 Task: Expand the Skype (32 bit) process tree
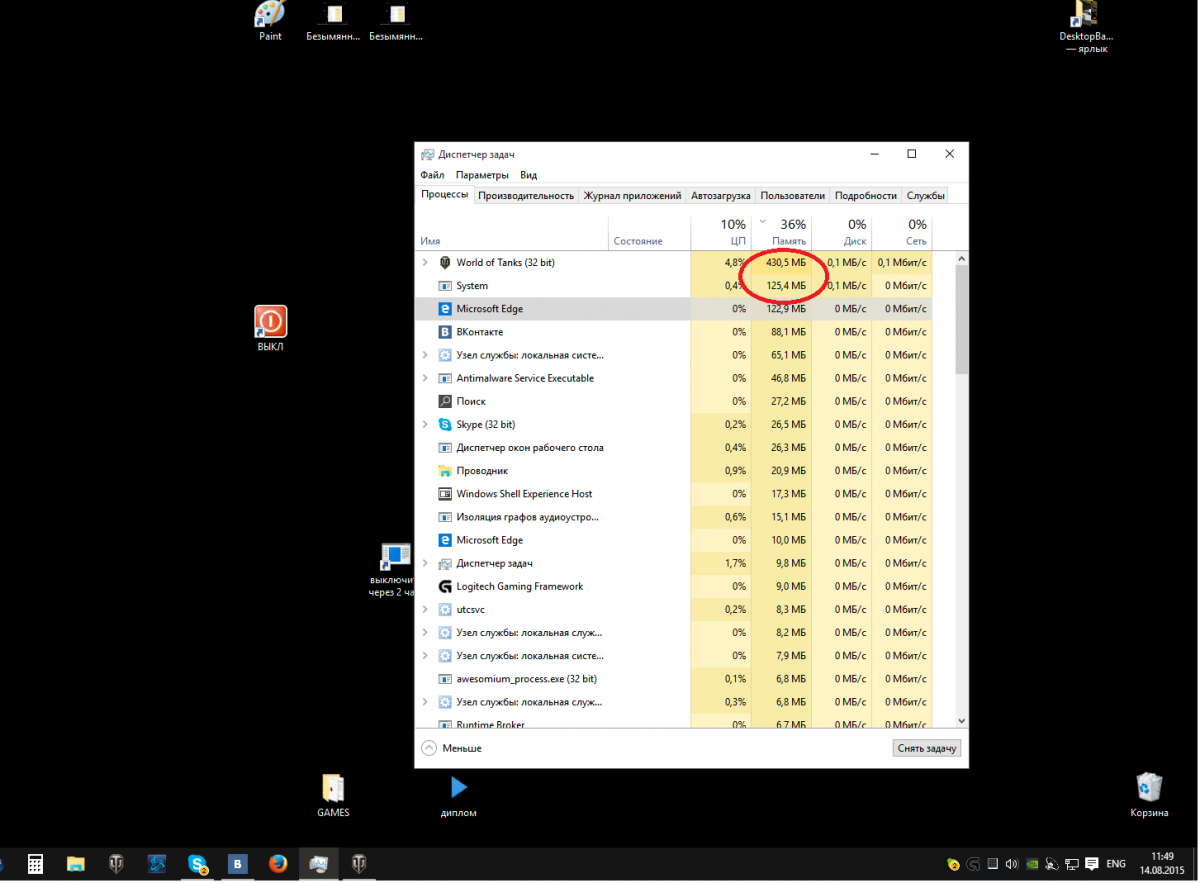pos(425,425)
